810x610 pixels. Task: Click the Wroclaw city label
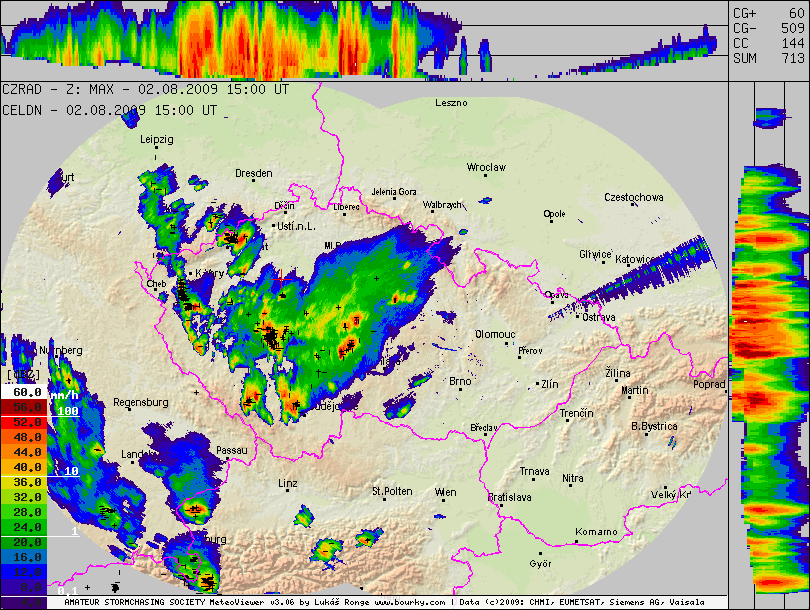tap(486, 167)
